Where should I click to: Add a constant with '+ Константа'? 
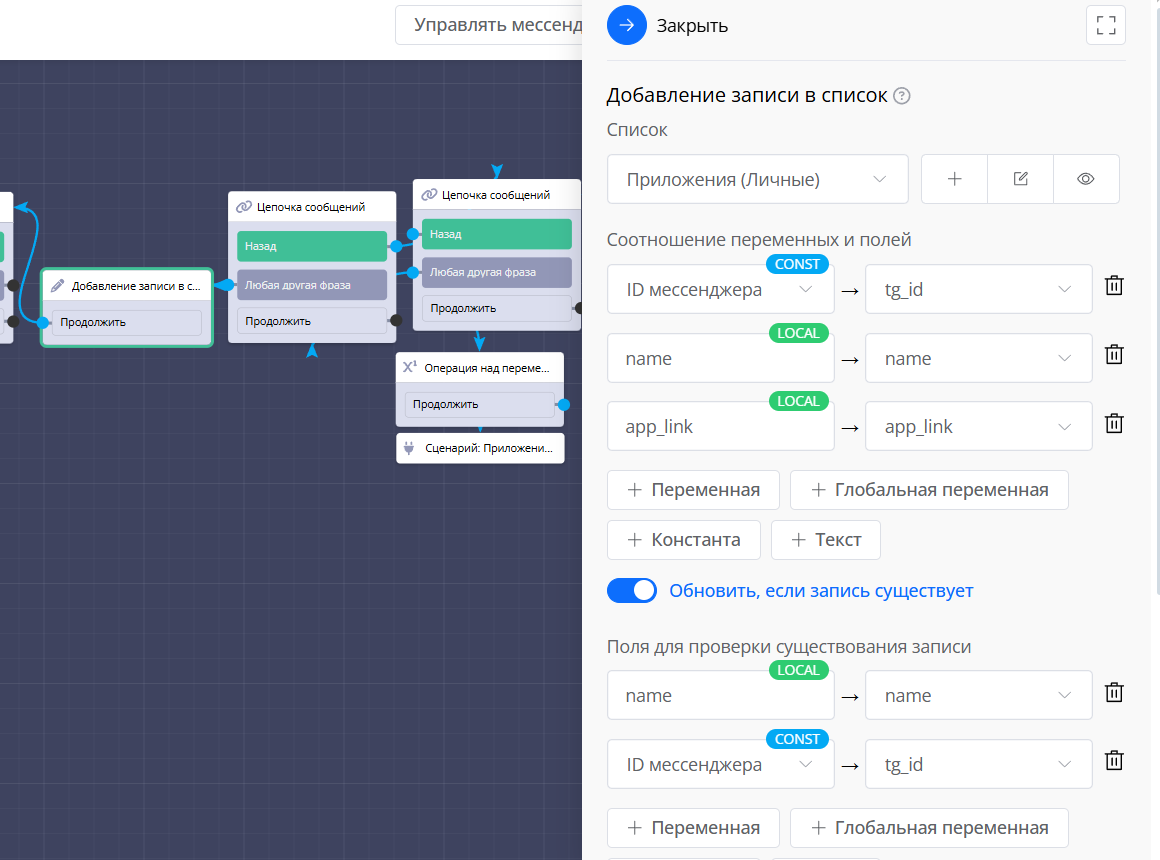coord(683,540)
